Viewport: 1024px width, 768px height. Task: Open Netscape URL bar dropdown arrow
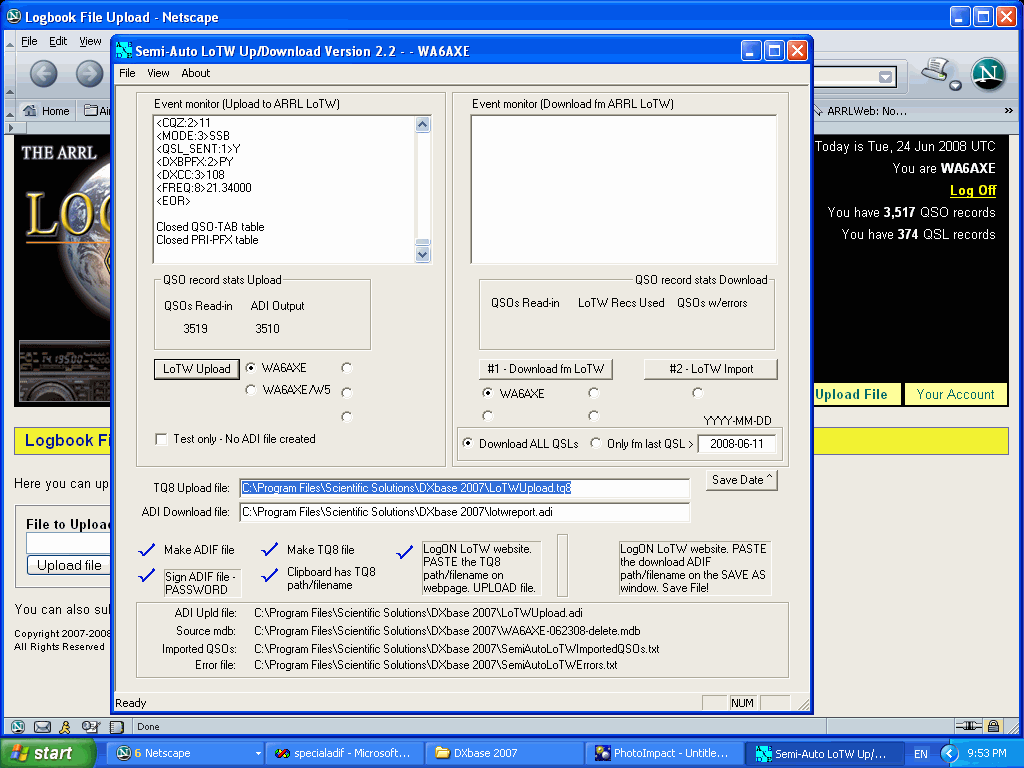(885, 77)
